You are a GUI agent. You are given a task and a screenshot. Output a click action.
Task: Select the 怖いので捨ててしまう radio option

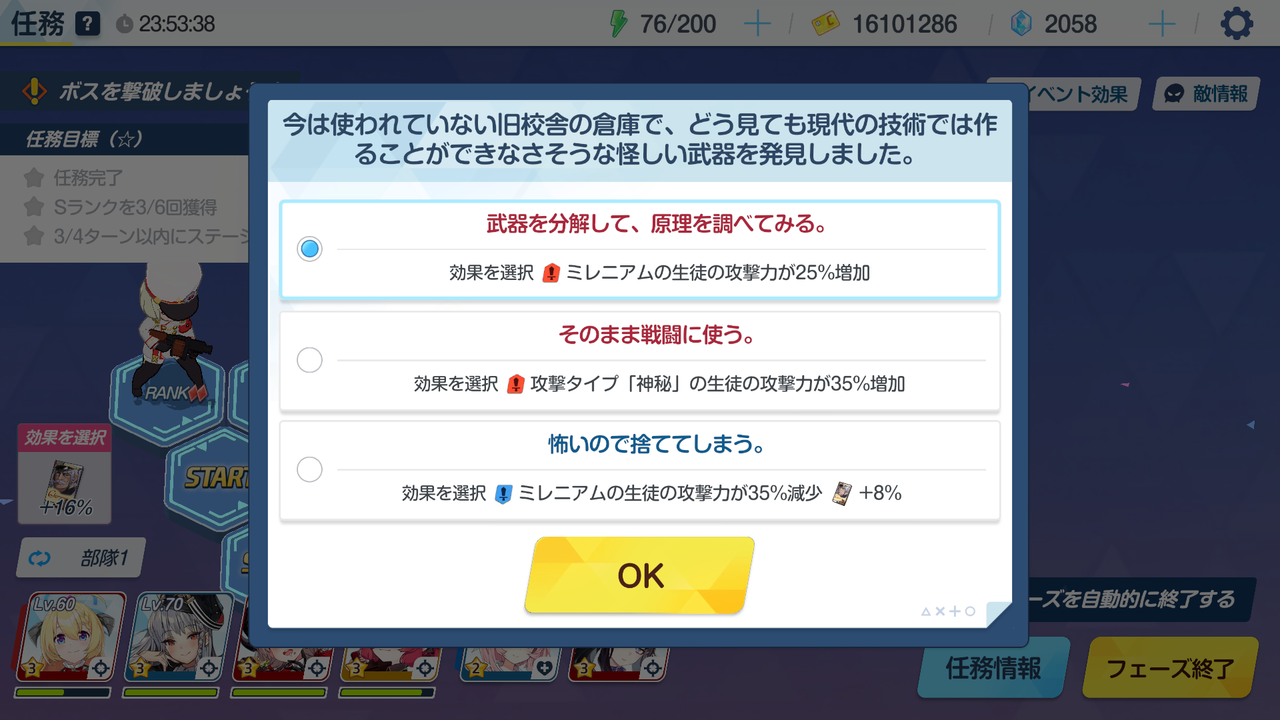[310, 469]
